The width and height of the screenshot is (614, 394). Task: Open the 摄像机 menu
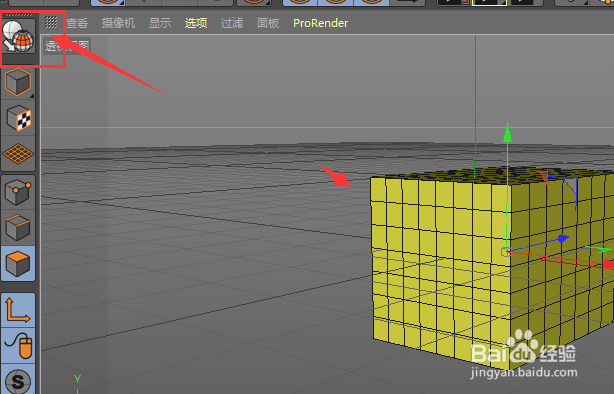[118, 23]
